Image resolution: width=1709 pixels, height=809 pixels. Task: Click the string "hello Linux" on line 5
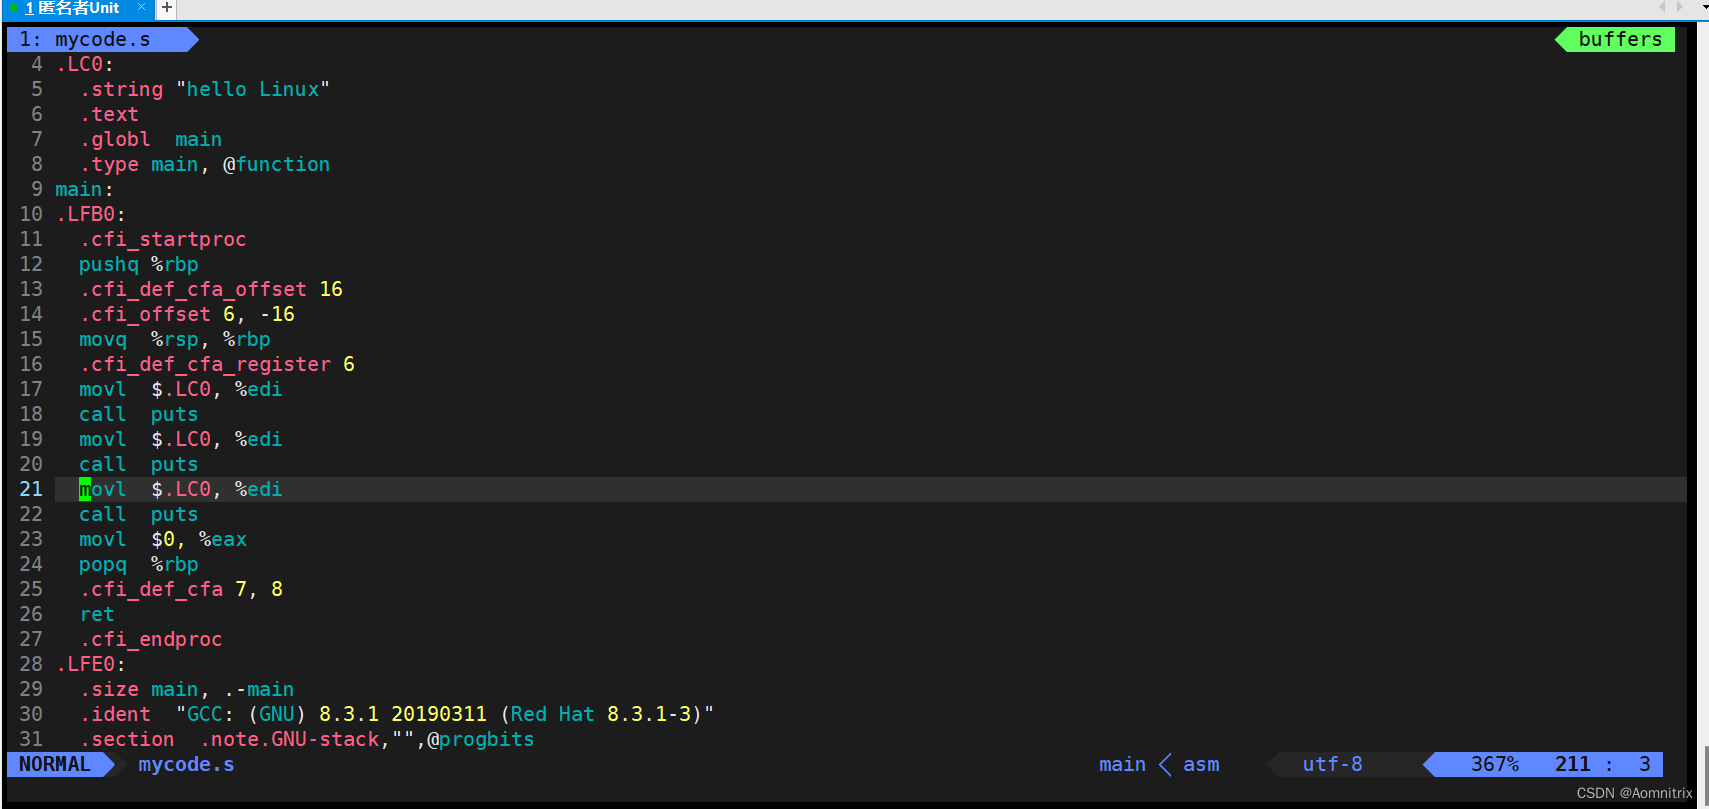(x=253, y=89)
